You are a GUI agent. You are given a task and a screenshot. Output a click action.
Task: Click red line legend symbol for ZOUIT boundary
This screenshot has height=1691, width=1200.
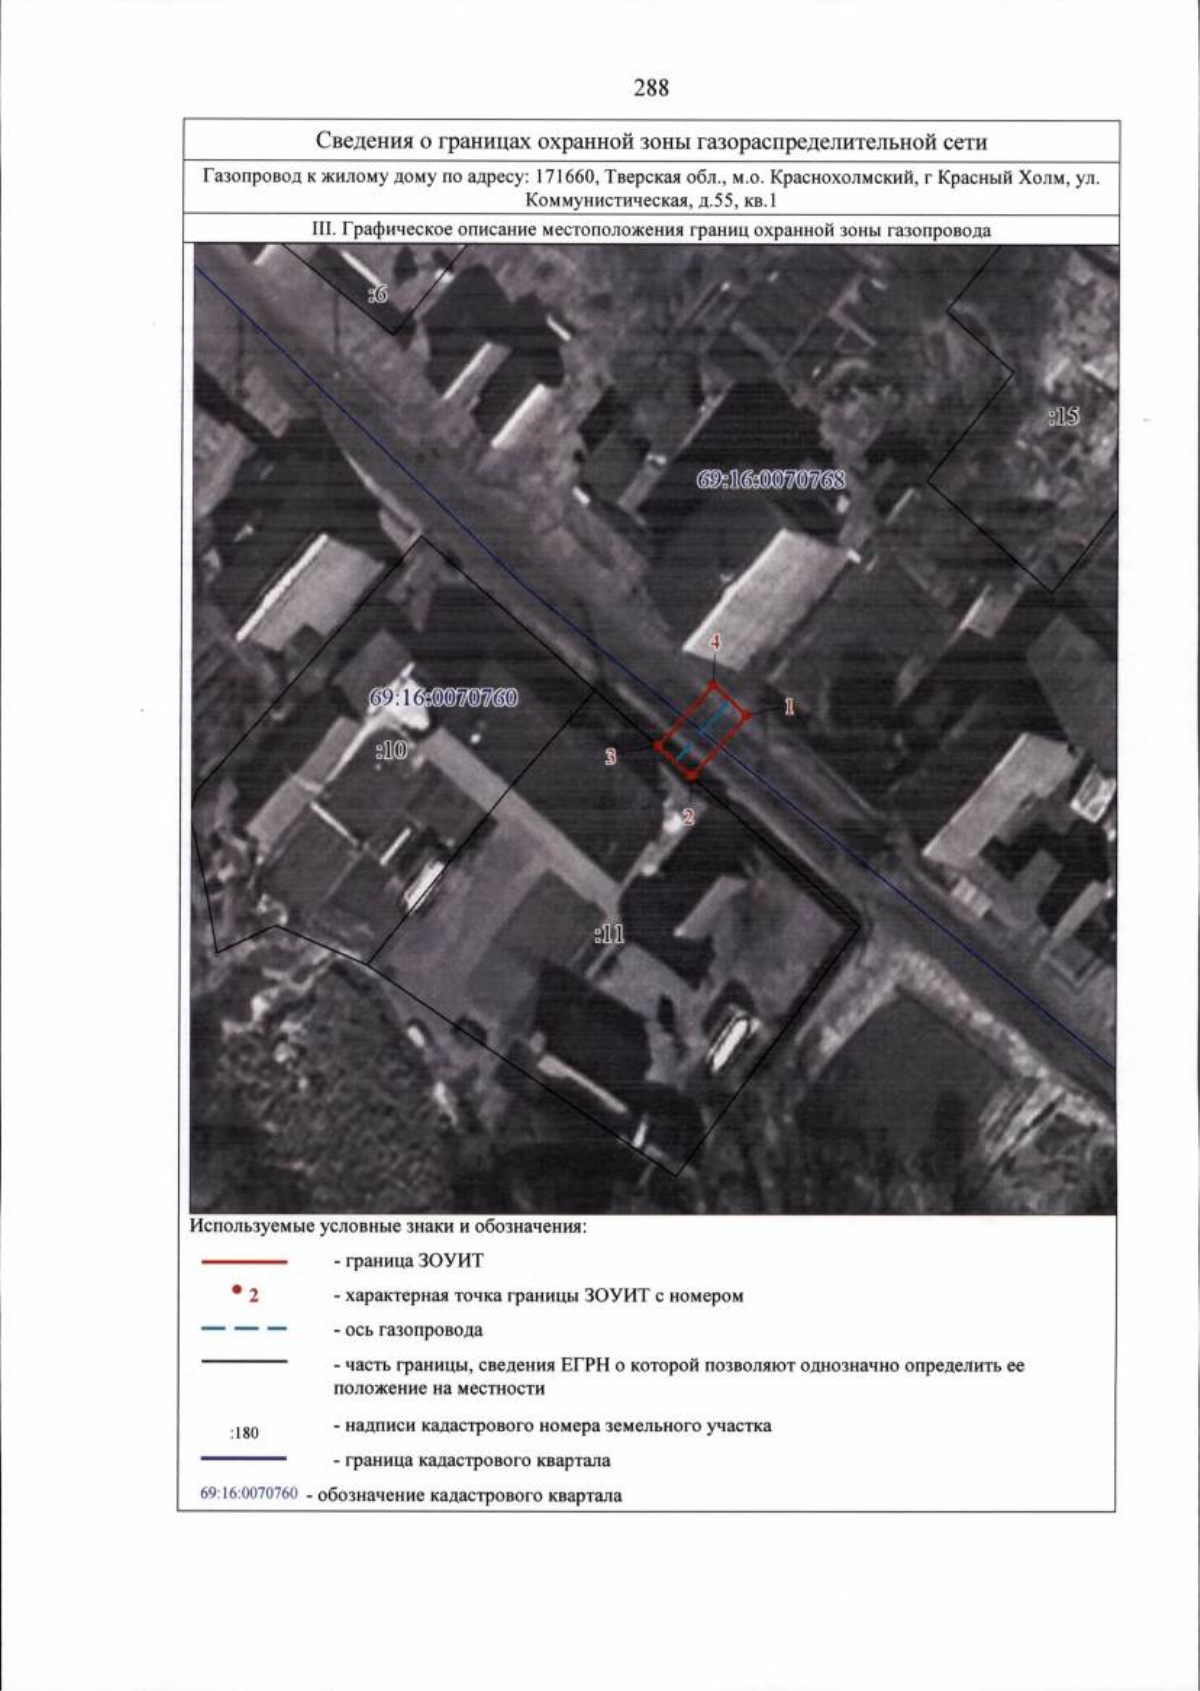[244, 1261]
